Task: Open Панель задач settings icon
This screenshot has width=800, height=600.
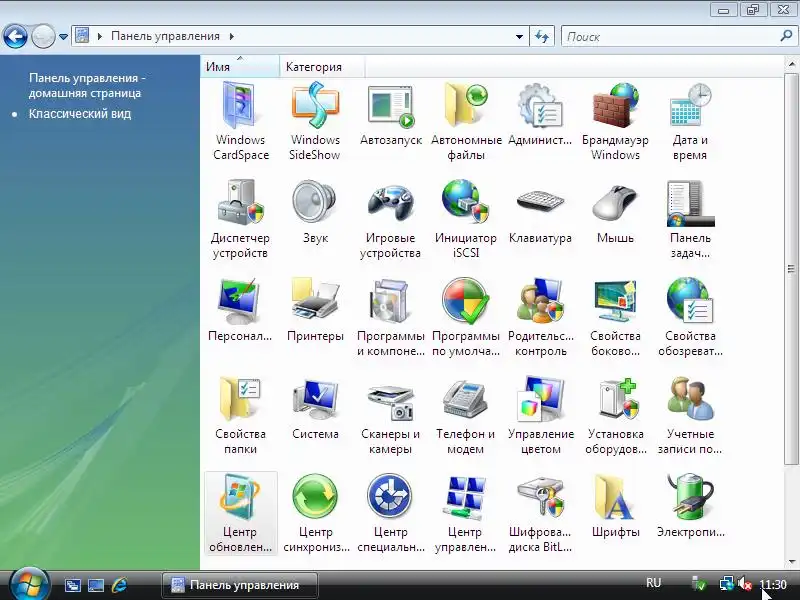Action: coord(690,220)
